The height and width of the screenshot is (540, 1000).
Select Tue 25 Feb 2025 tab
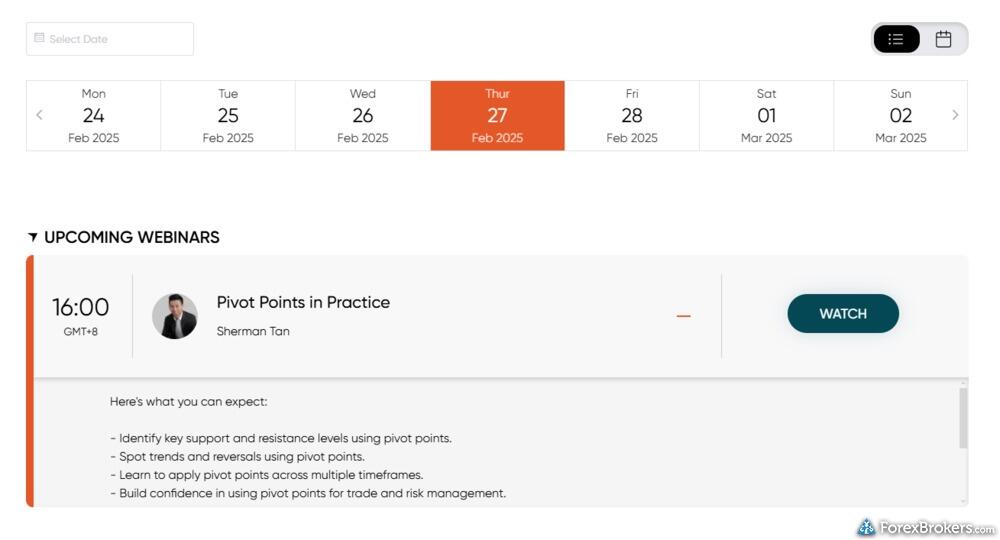228,115
